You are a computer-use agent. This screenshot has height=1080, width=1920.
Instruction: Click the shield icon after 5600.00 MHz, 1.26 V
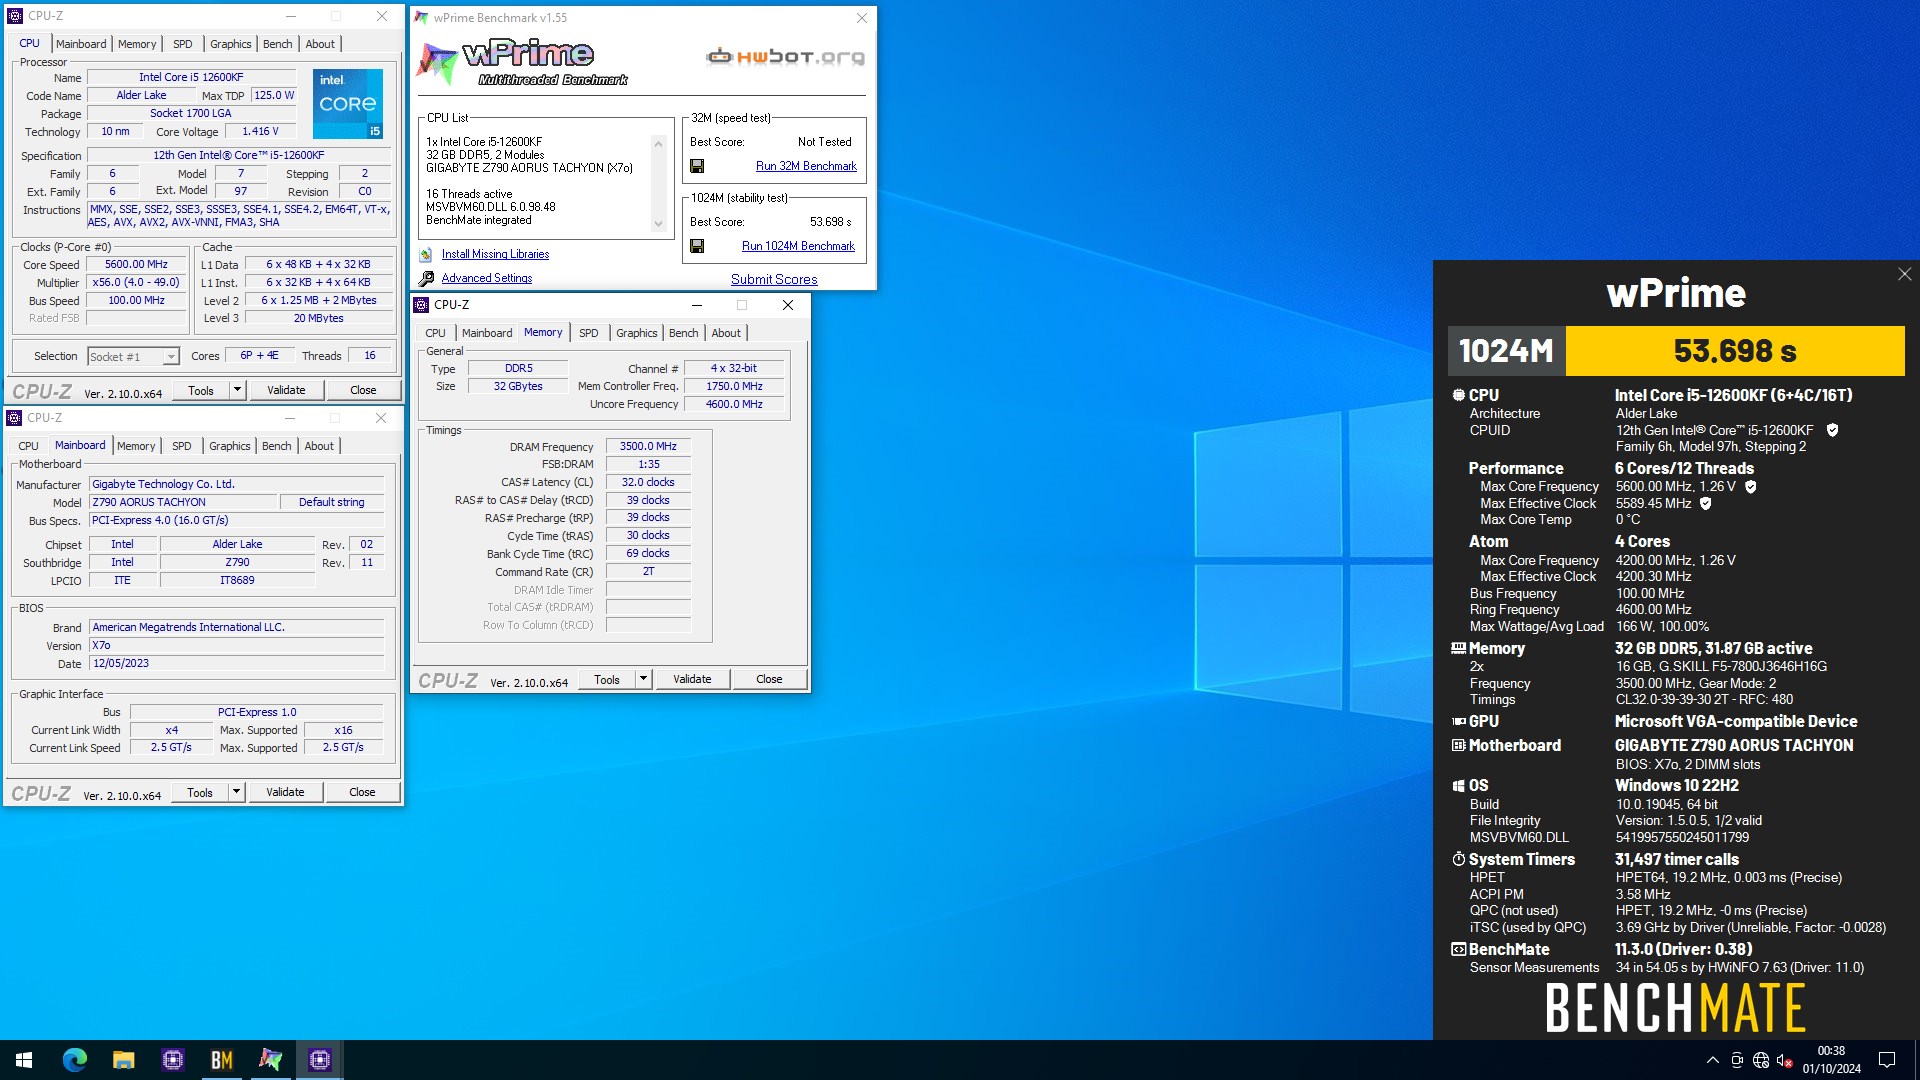(1750, 487)
